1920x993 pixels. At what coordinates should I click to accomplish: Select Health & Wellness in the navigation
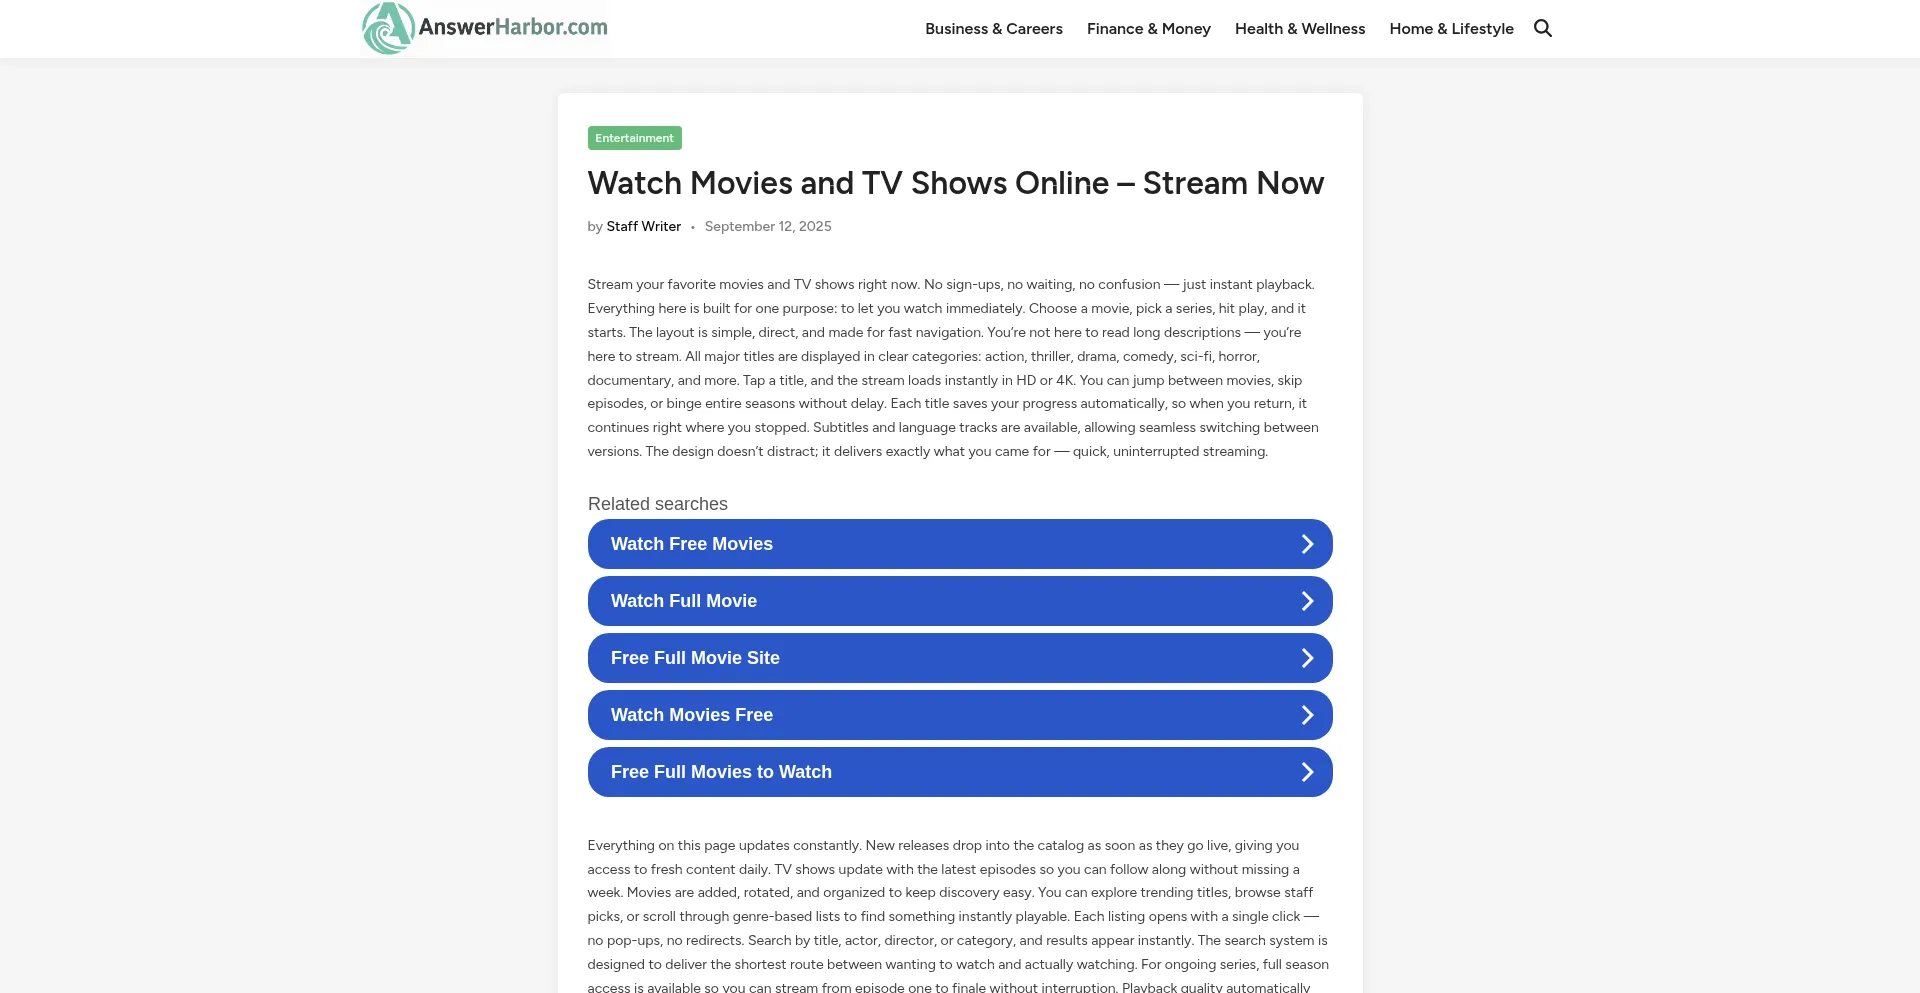coord(1300,28)
